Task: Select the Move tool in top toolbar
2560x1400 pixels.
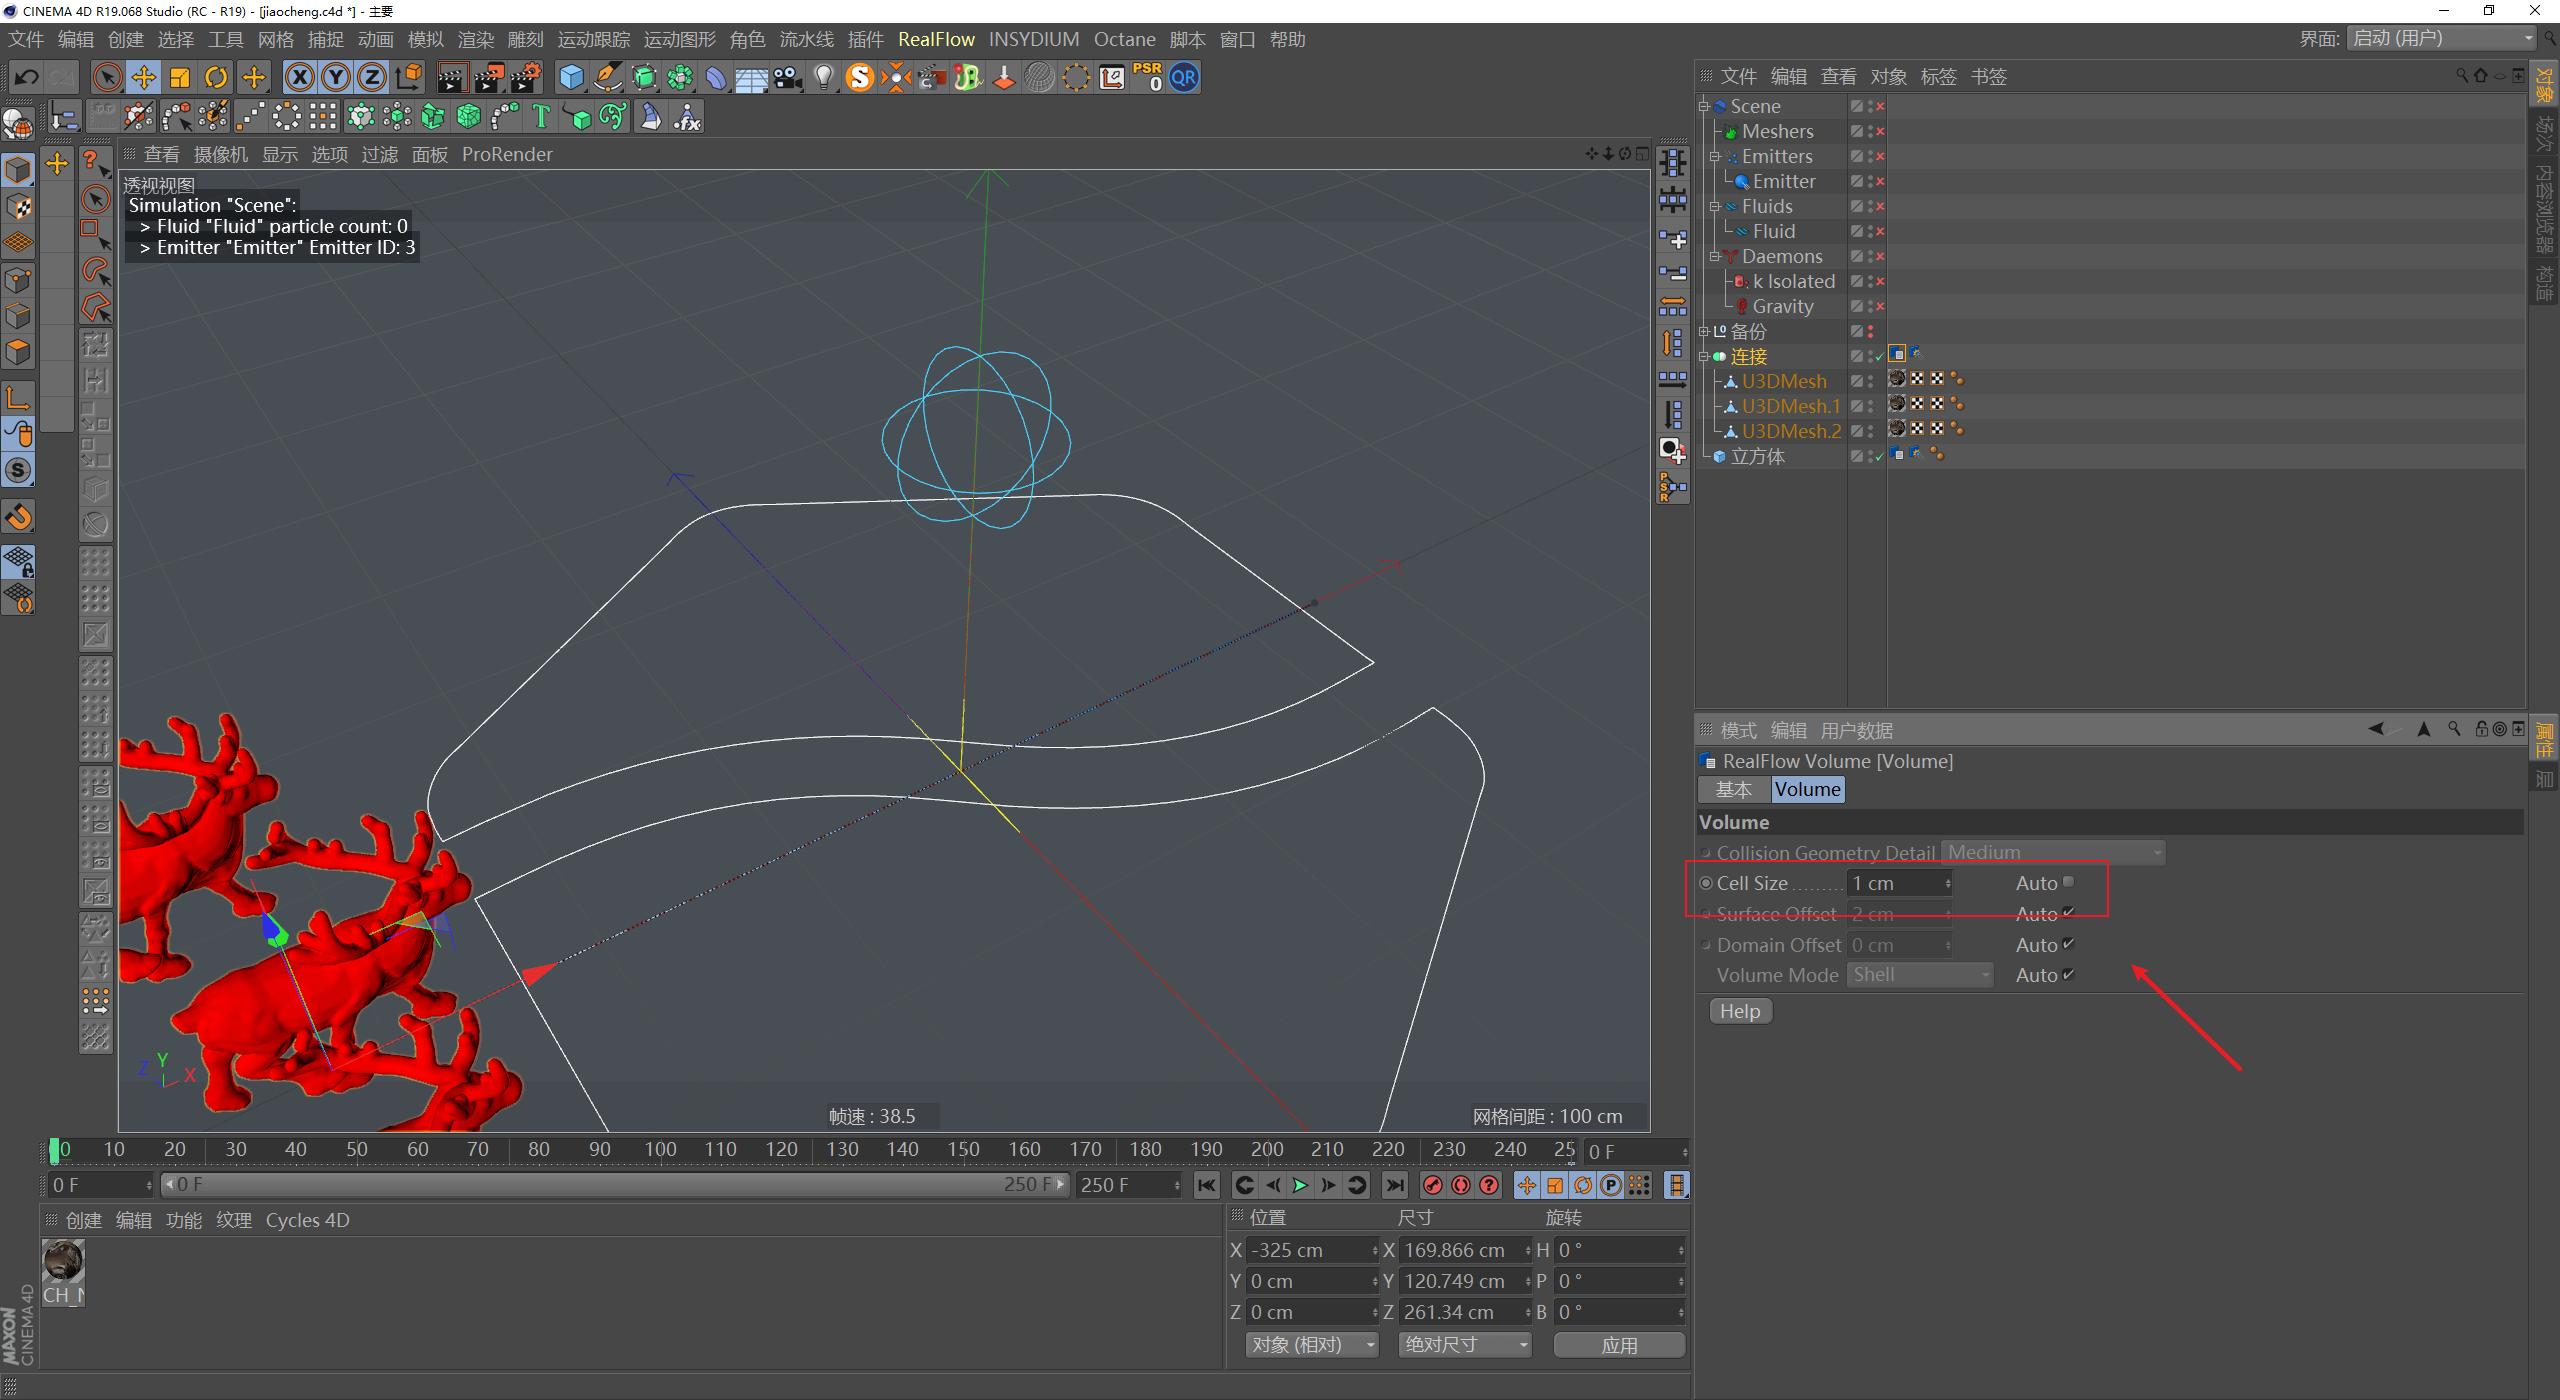Action: pos(143,77)
